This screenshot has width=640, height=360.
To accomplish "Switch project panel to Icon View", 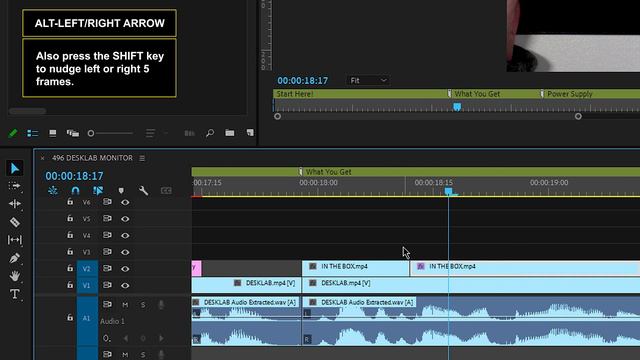I will tap(53, 133).
